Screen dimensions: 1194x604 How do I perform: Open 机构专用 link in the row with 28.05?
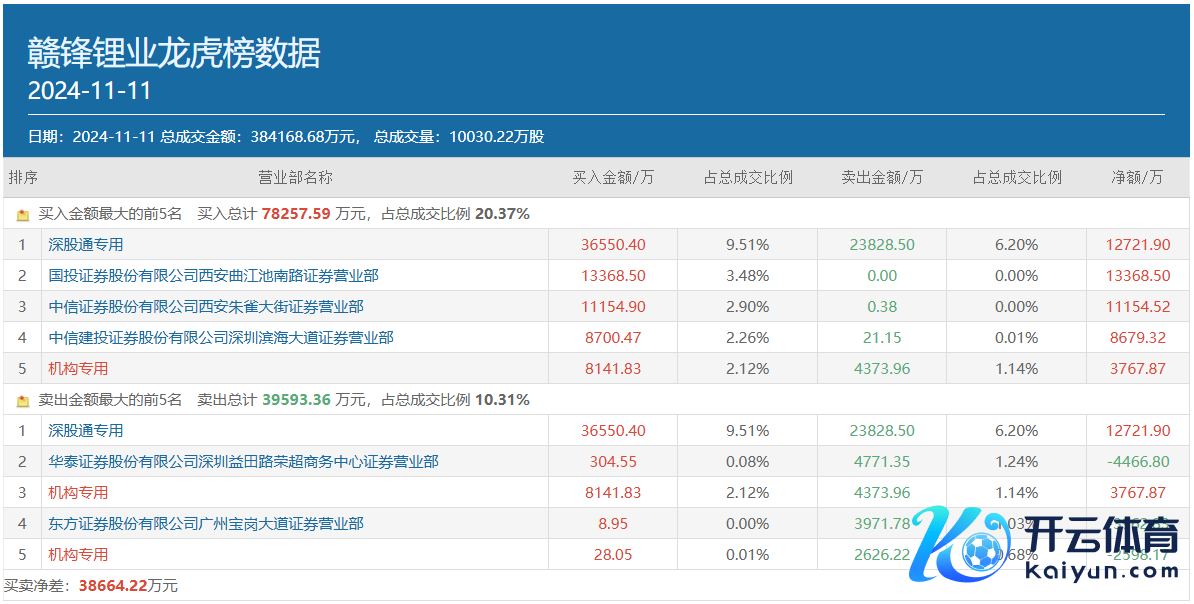pyautogui.click(x=78, y=554)
